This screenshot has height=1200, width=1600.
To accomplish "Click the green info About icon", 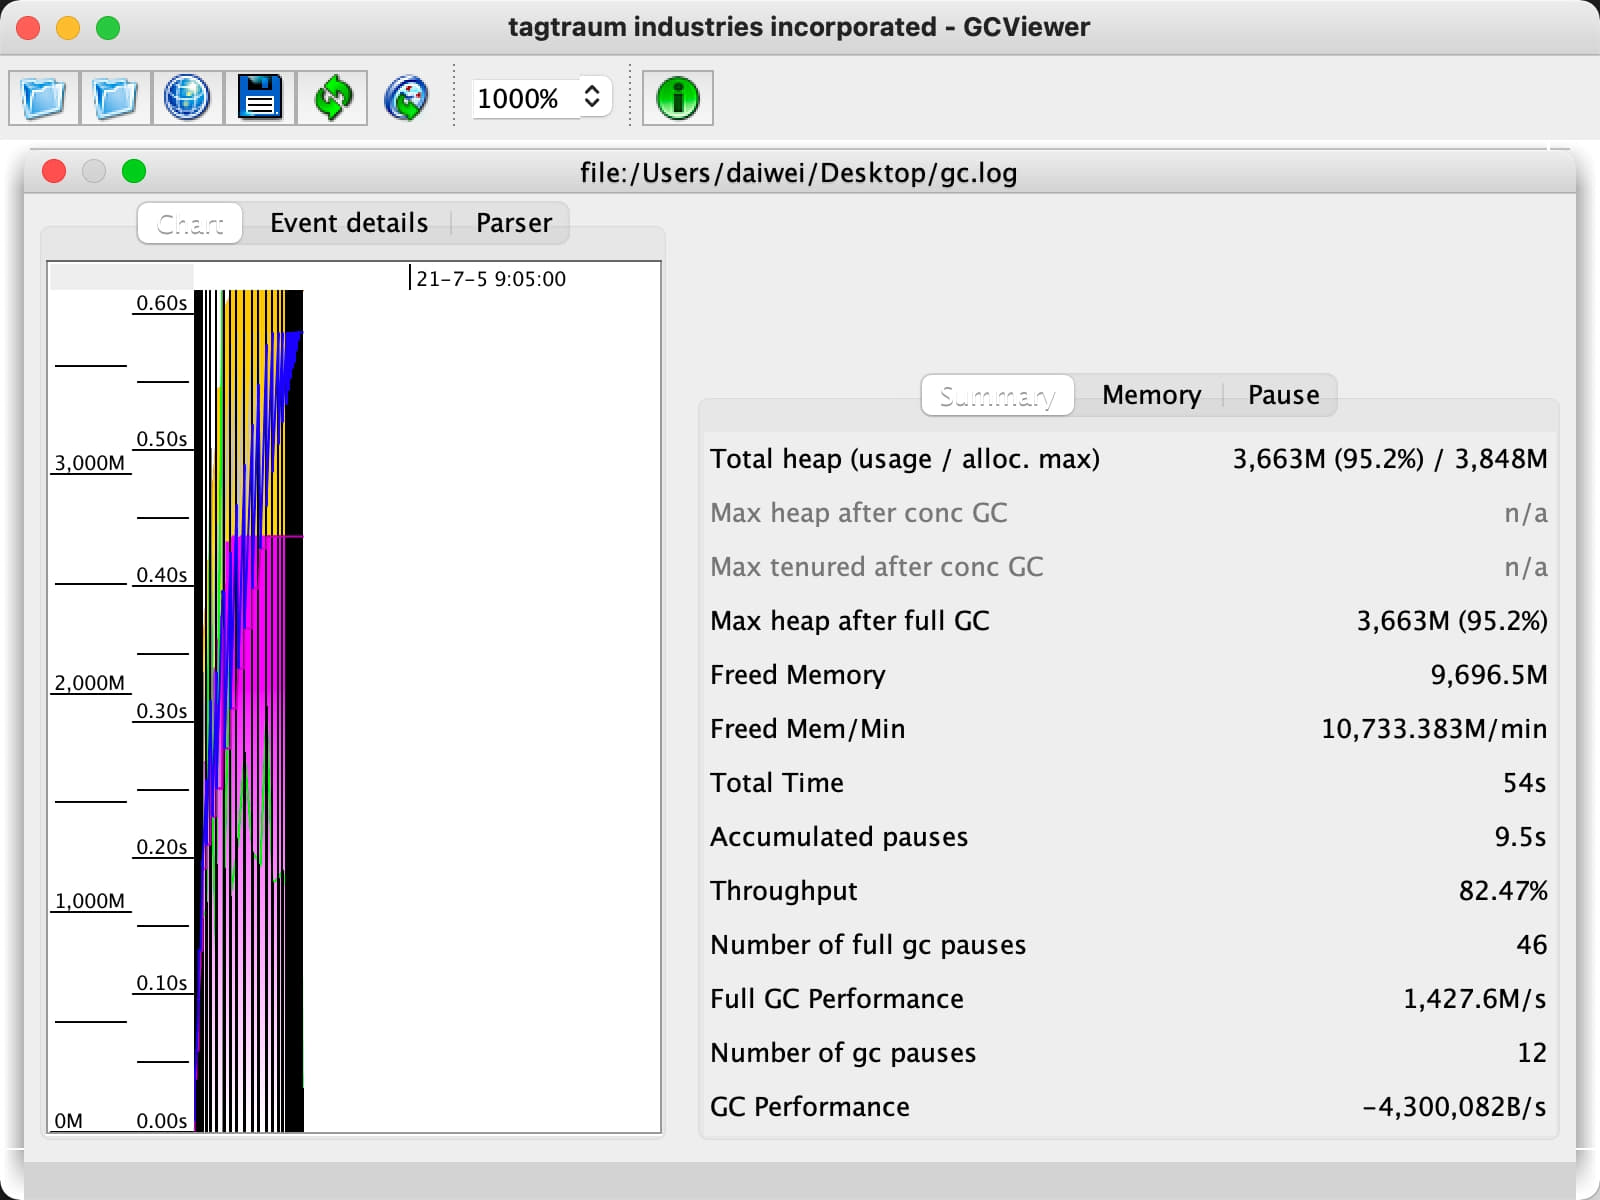I will tap(678, 98).
